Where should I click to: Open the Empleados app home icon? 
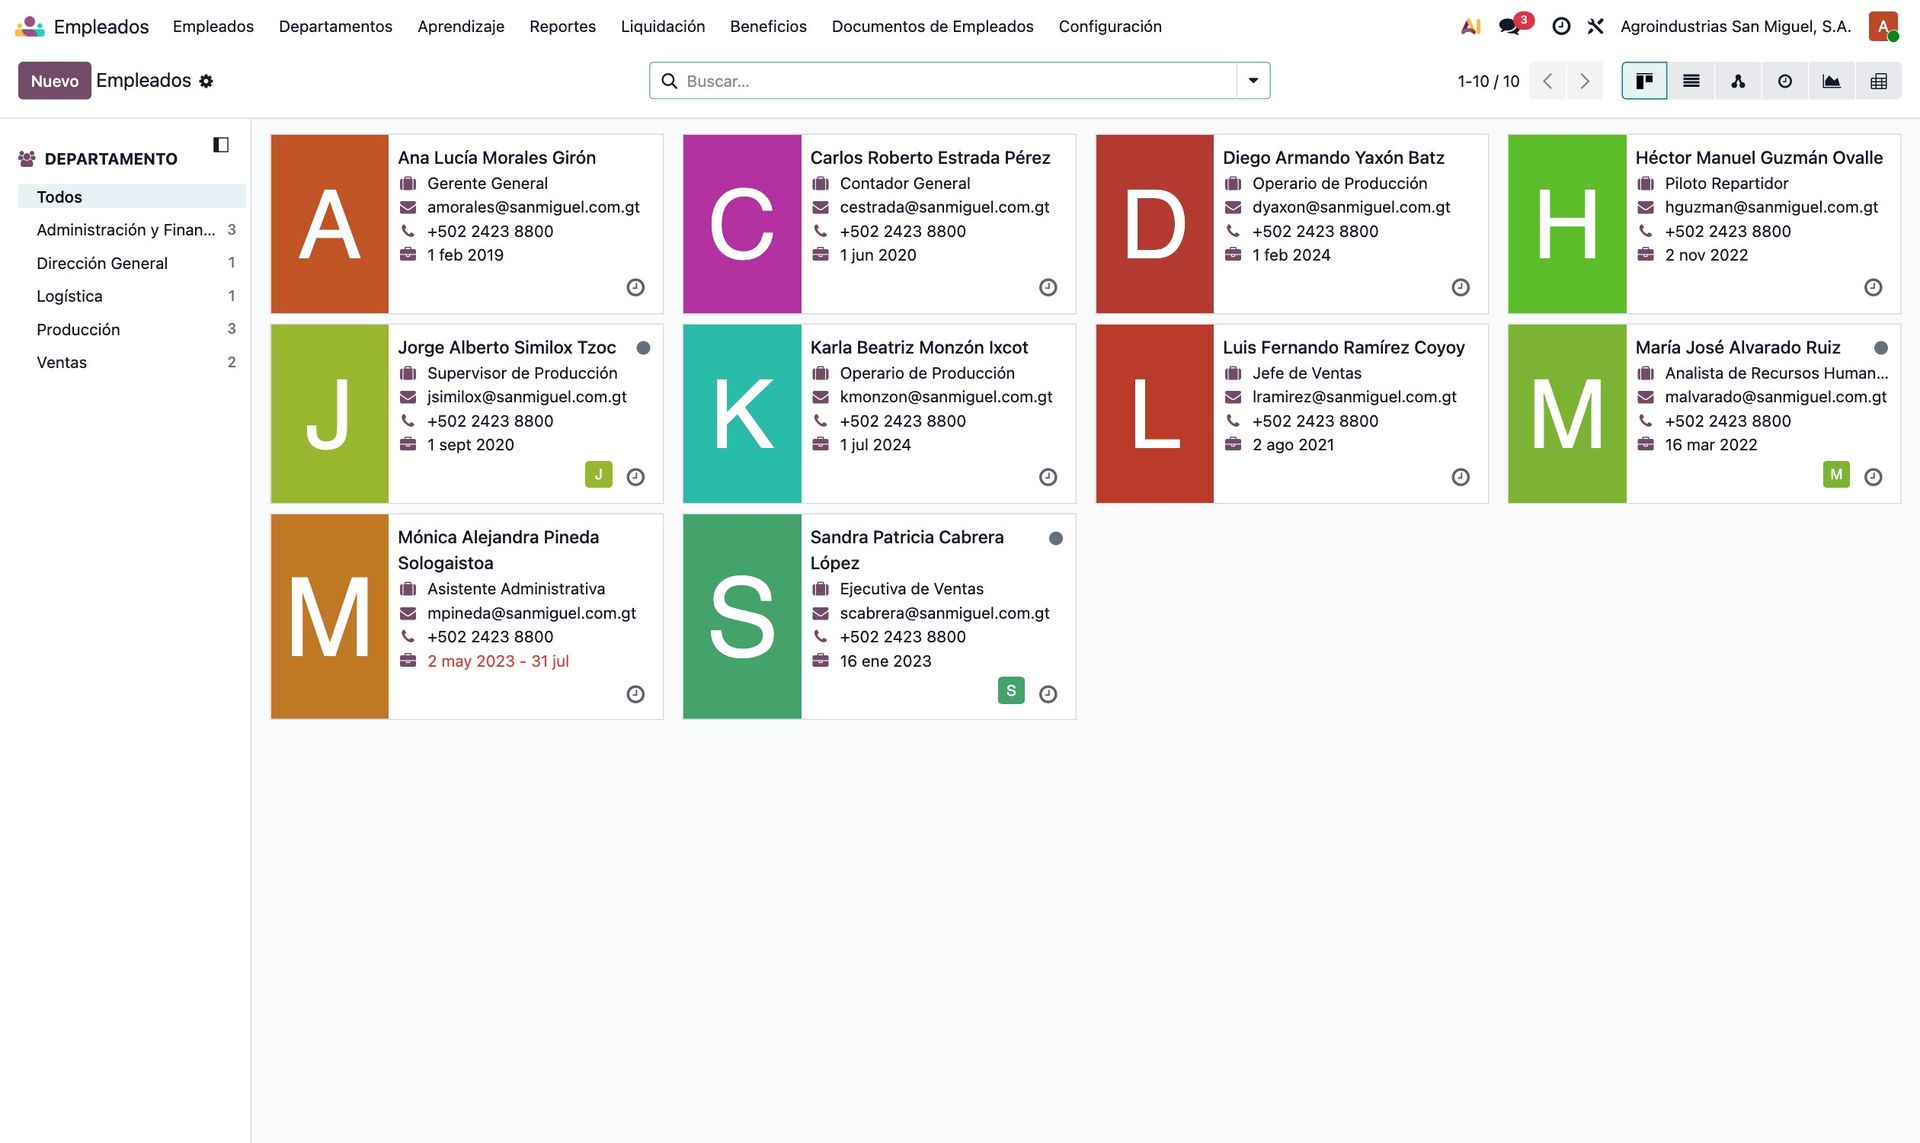pyautogui.click(x=30, y=26)
